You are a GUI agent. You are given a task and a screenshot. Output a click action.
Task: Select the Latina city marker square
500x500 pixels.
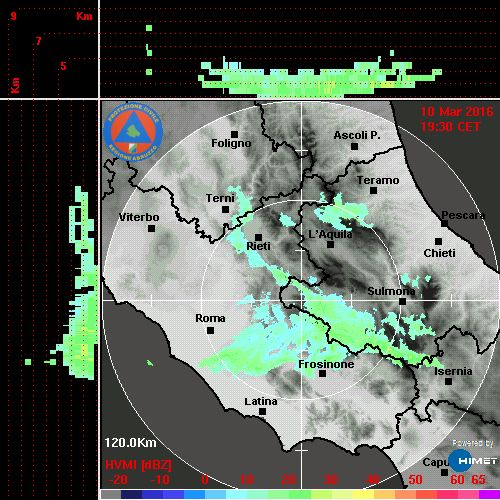pos(262,412)
